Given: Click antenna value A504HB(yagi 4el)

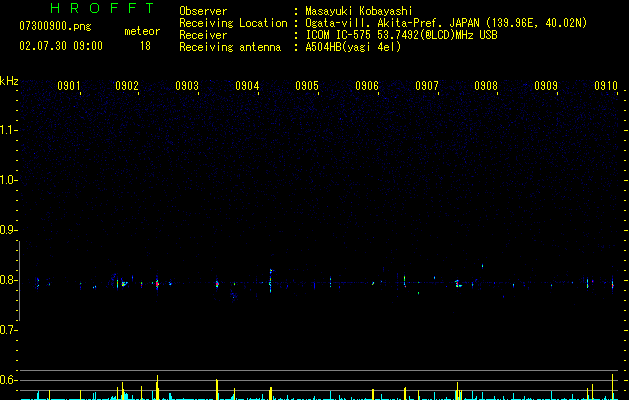Looking at the screenshot, I should [x=353, y=47].
